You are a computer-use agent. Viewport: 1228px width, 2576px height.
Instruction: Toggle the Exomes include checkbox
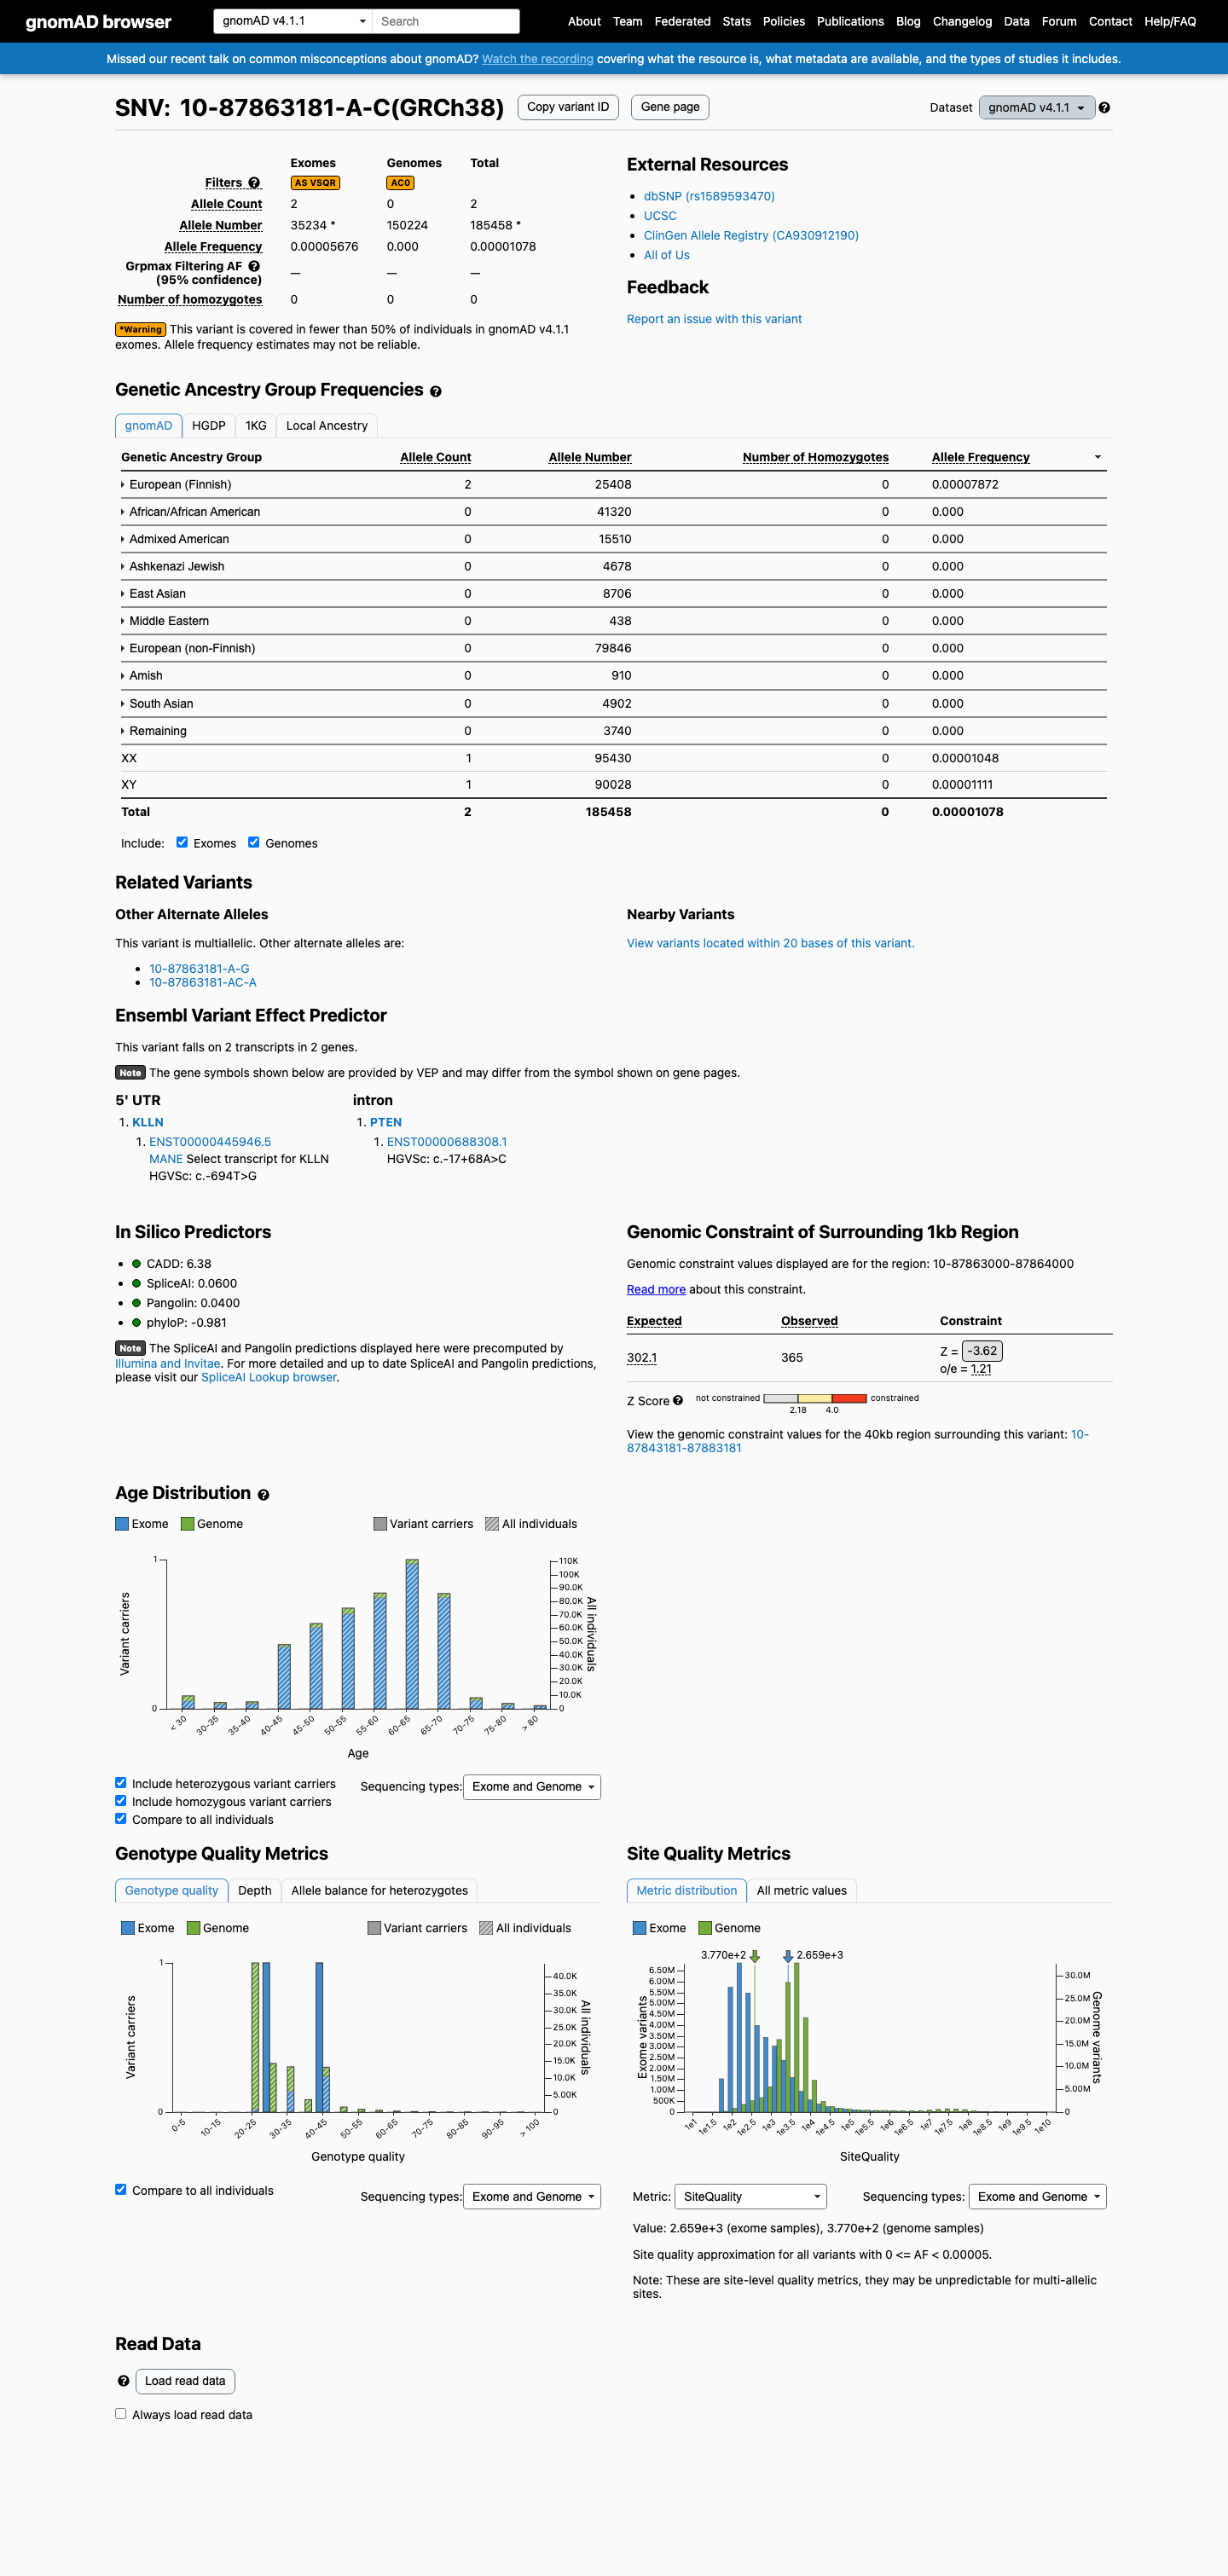pyautogui.click(x=182, y=842)
